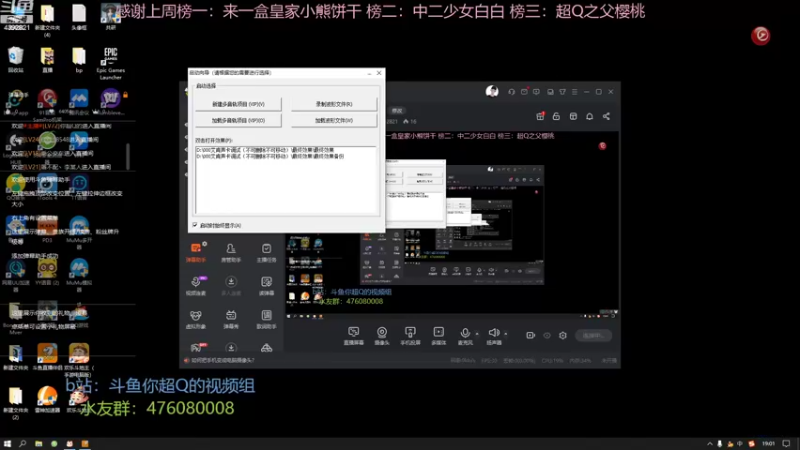Click the record video icon beside the eye
The image size is (800, 450).
(x=531, y=335)
